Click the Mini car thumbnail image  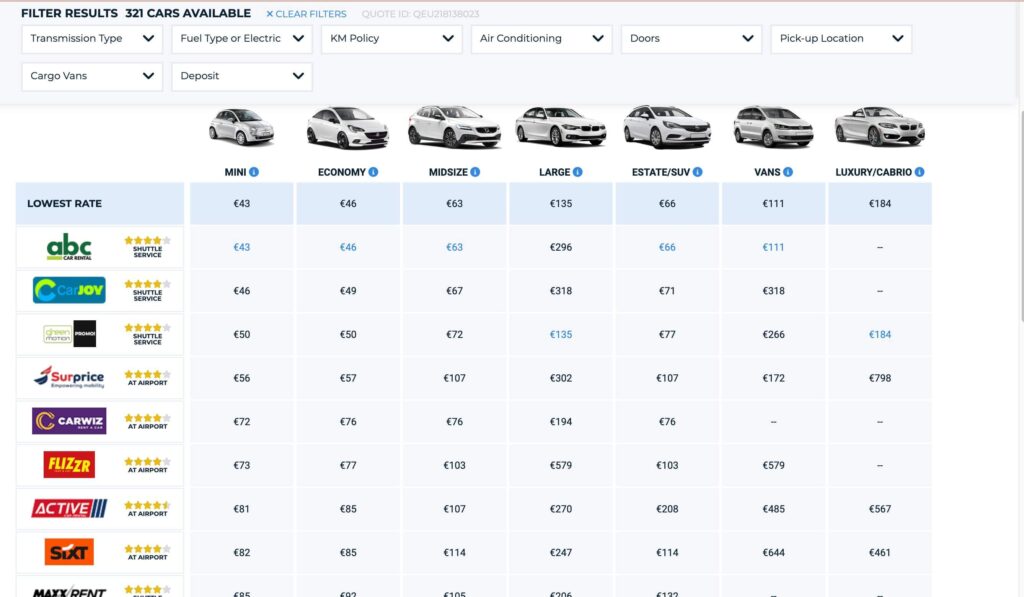point(242,127)
